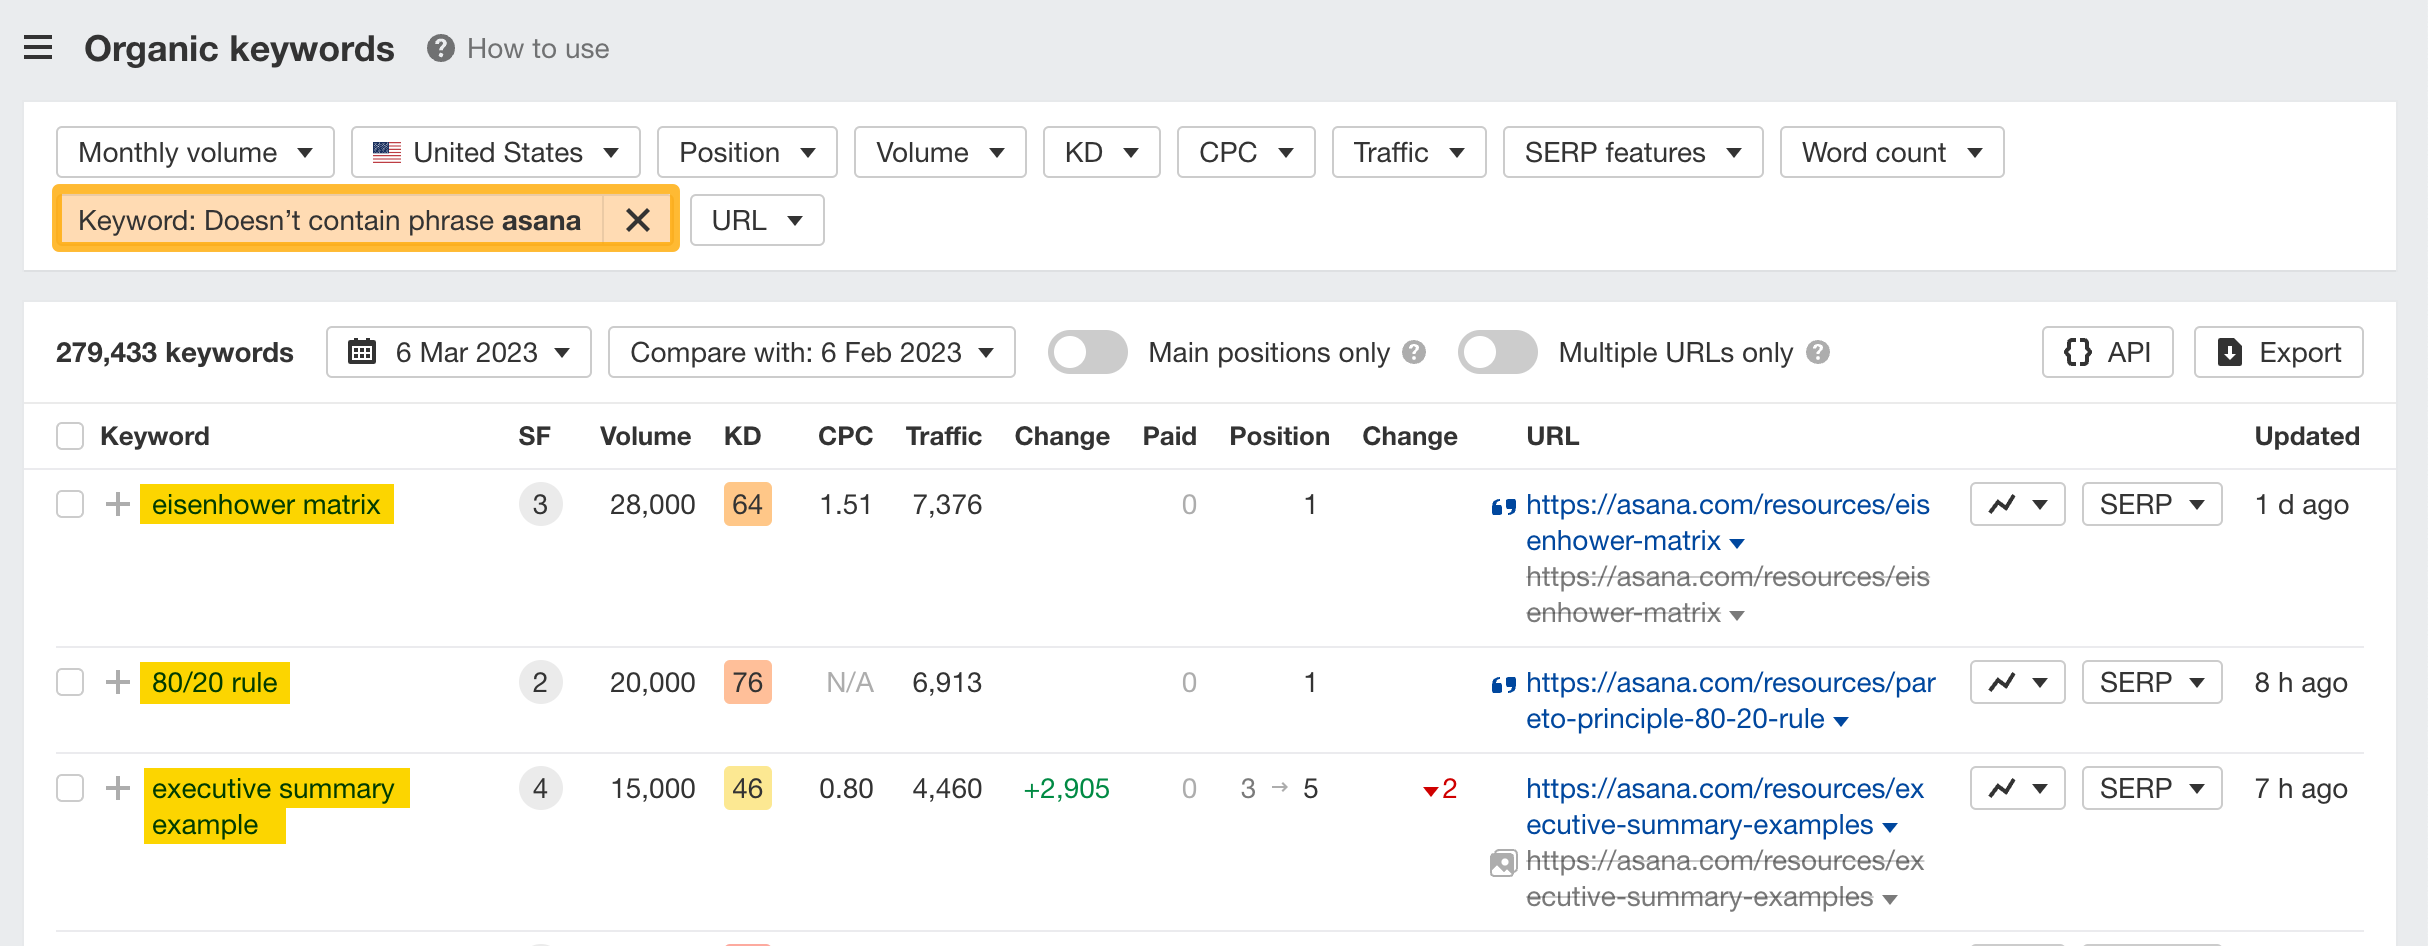Open the Monthly volume dropdown
The width and height of the screenshot is (2428, 946).
195,152
